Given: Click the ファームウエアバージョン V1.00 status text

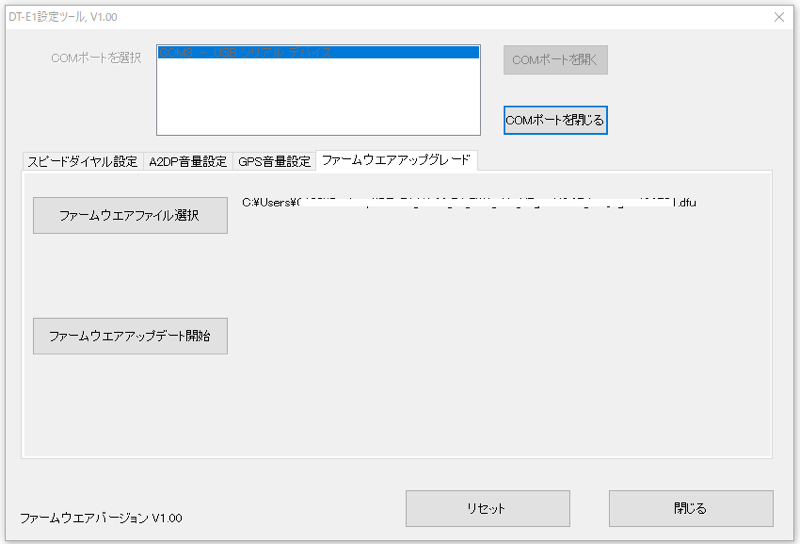Looking at the screenshot, I should pyautogui.click(x=101, y=518).
